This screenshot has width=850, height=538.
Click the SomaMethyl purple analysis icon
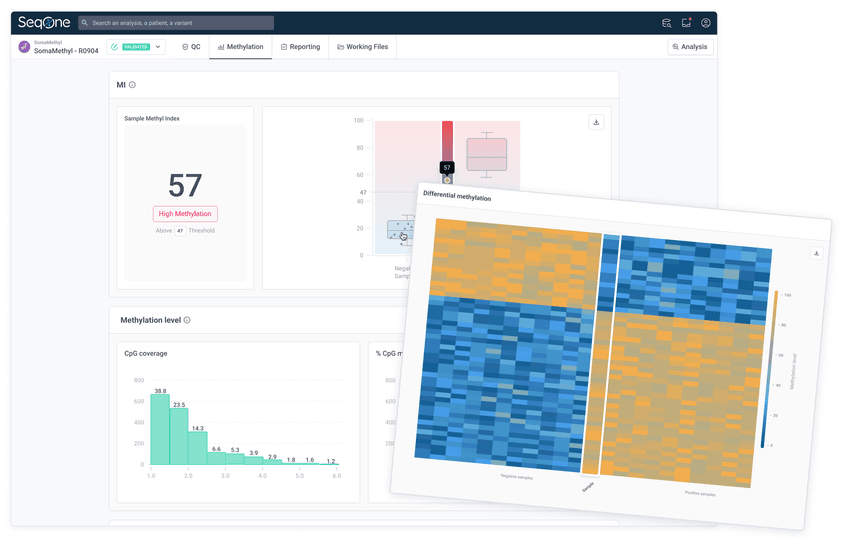point(25,47)
